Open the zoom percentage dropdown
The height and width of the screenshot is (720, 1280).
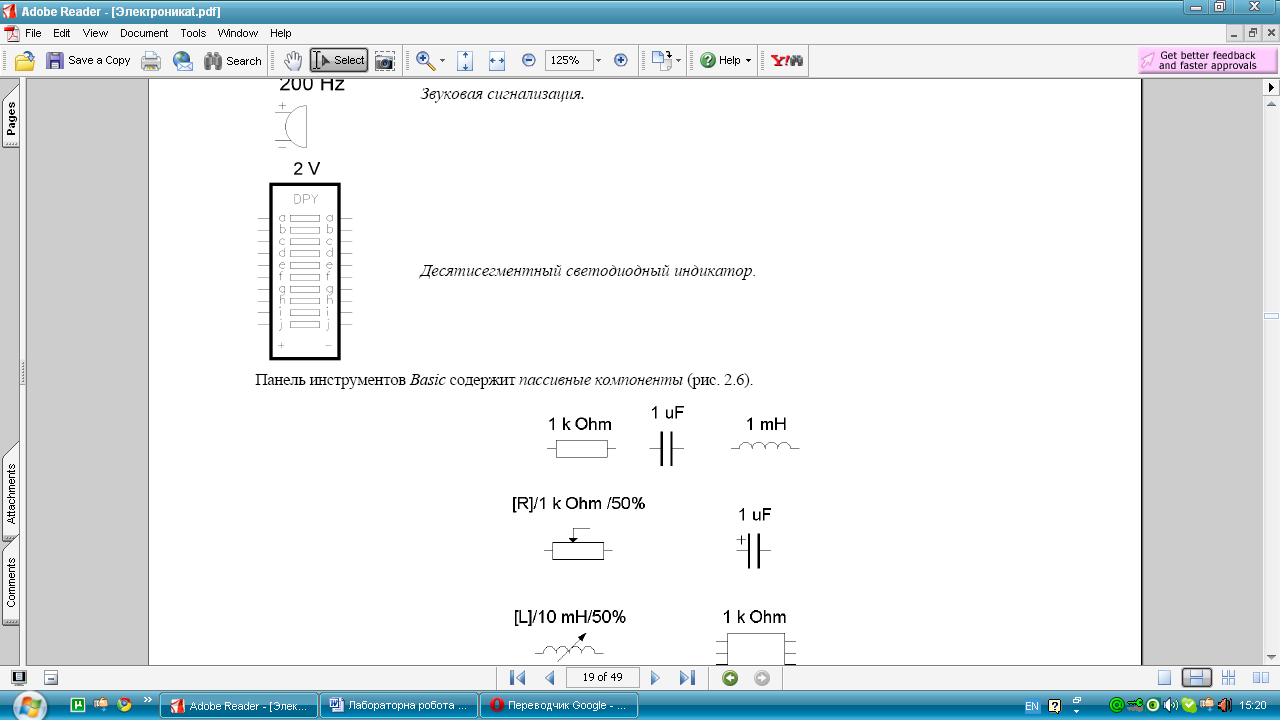point(598,61)
